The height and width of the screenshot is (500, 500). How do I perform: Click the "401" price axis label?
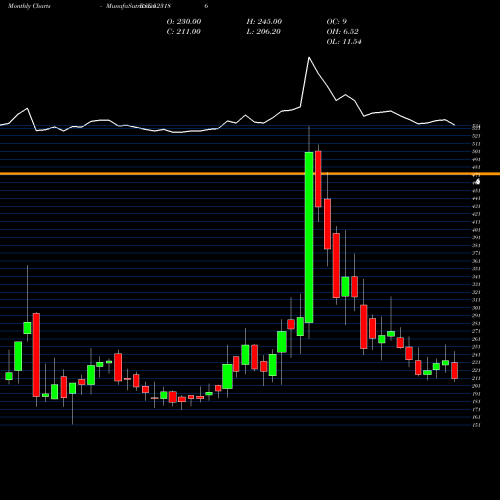coord(476,230)
